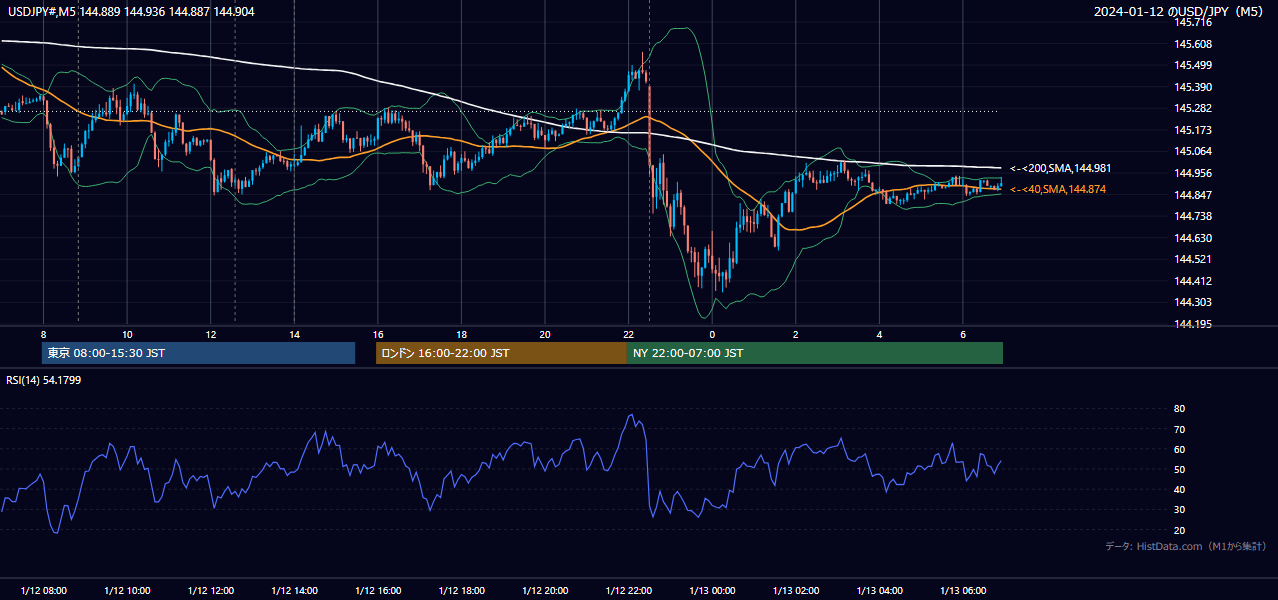Click the 40 SMA label reading 144.874

point(1057,189)
